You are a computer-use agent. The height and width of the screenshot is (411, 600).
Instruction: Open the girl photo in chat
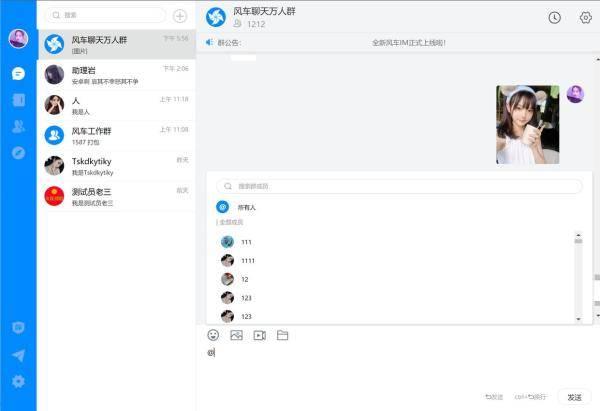click(527, 125)
